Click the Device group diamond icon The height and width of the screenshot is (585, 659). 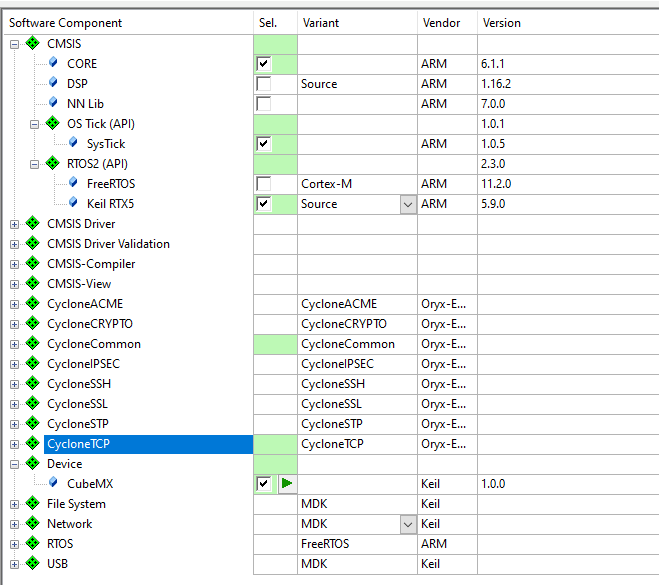[x=33, y=464]
